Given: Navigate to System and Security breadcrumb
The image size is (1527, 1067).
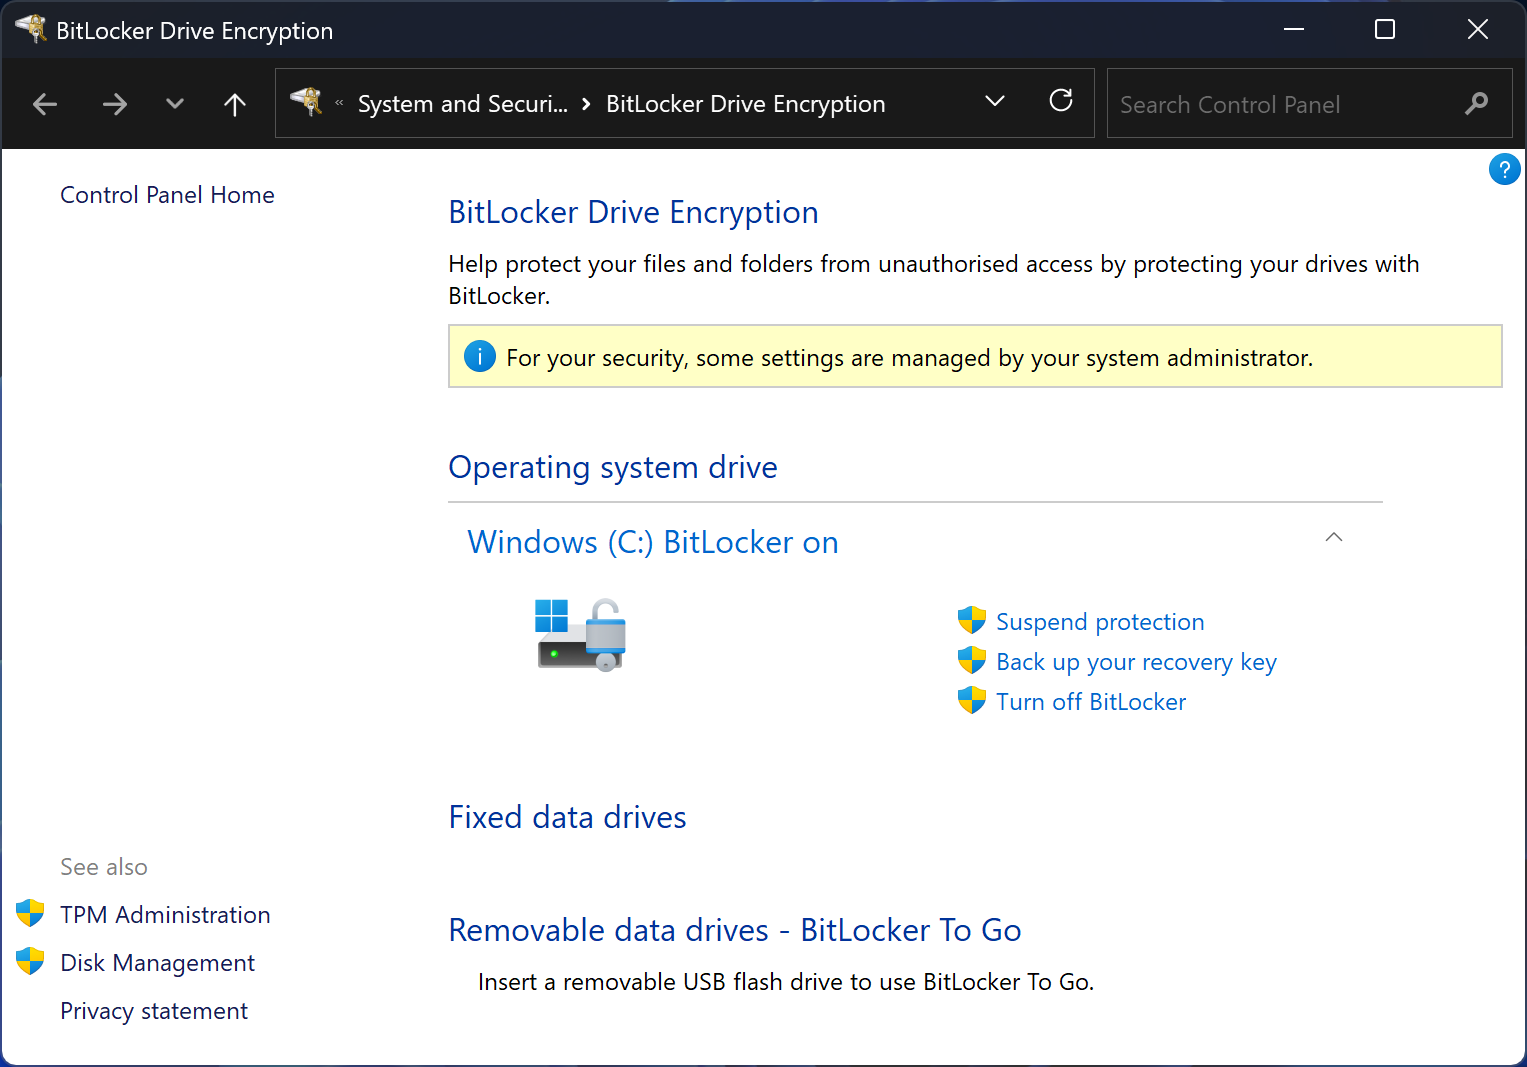Looking at the screenshot, I should [462, 104].
